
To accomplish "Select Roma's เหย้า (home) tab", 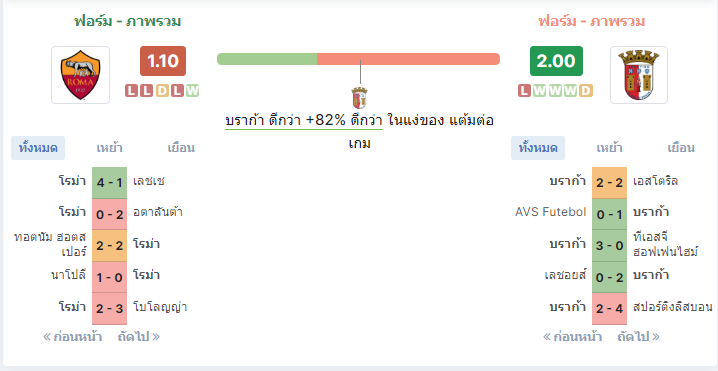I will (x=109, y=148).
